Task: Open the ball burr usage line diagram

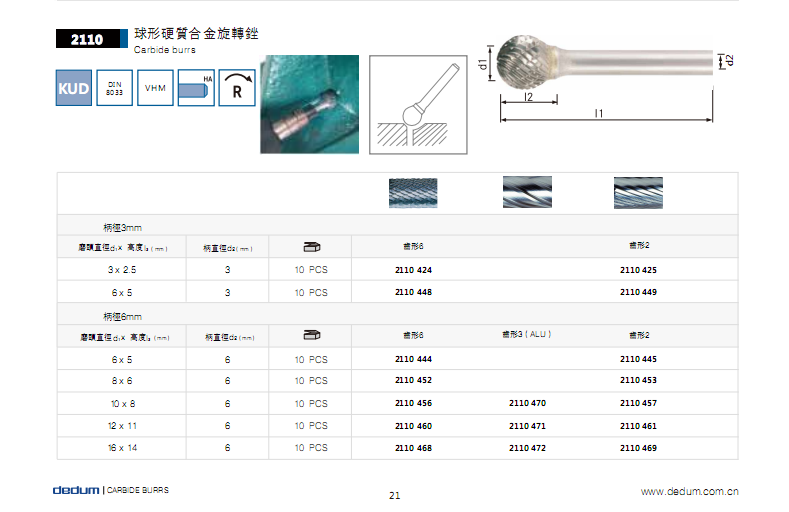Action: (x=418, y=105)
